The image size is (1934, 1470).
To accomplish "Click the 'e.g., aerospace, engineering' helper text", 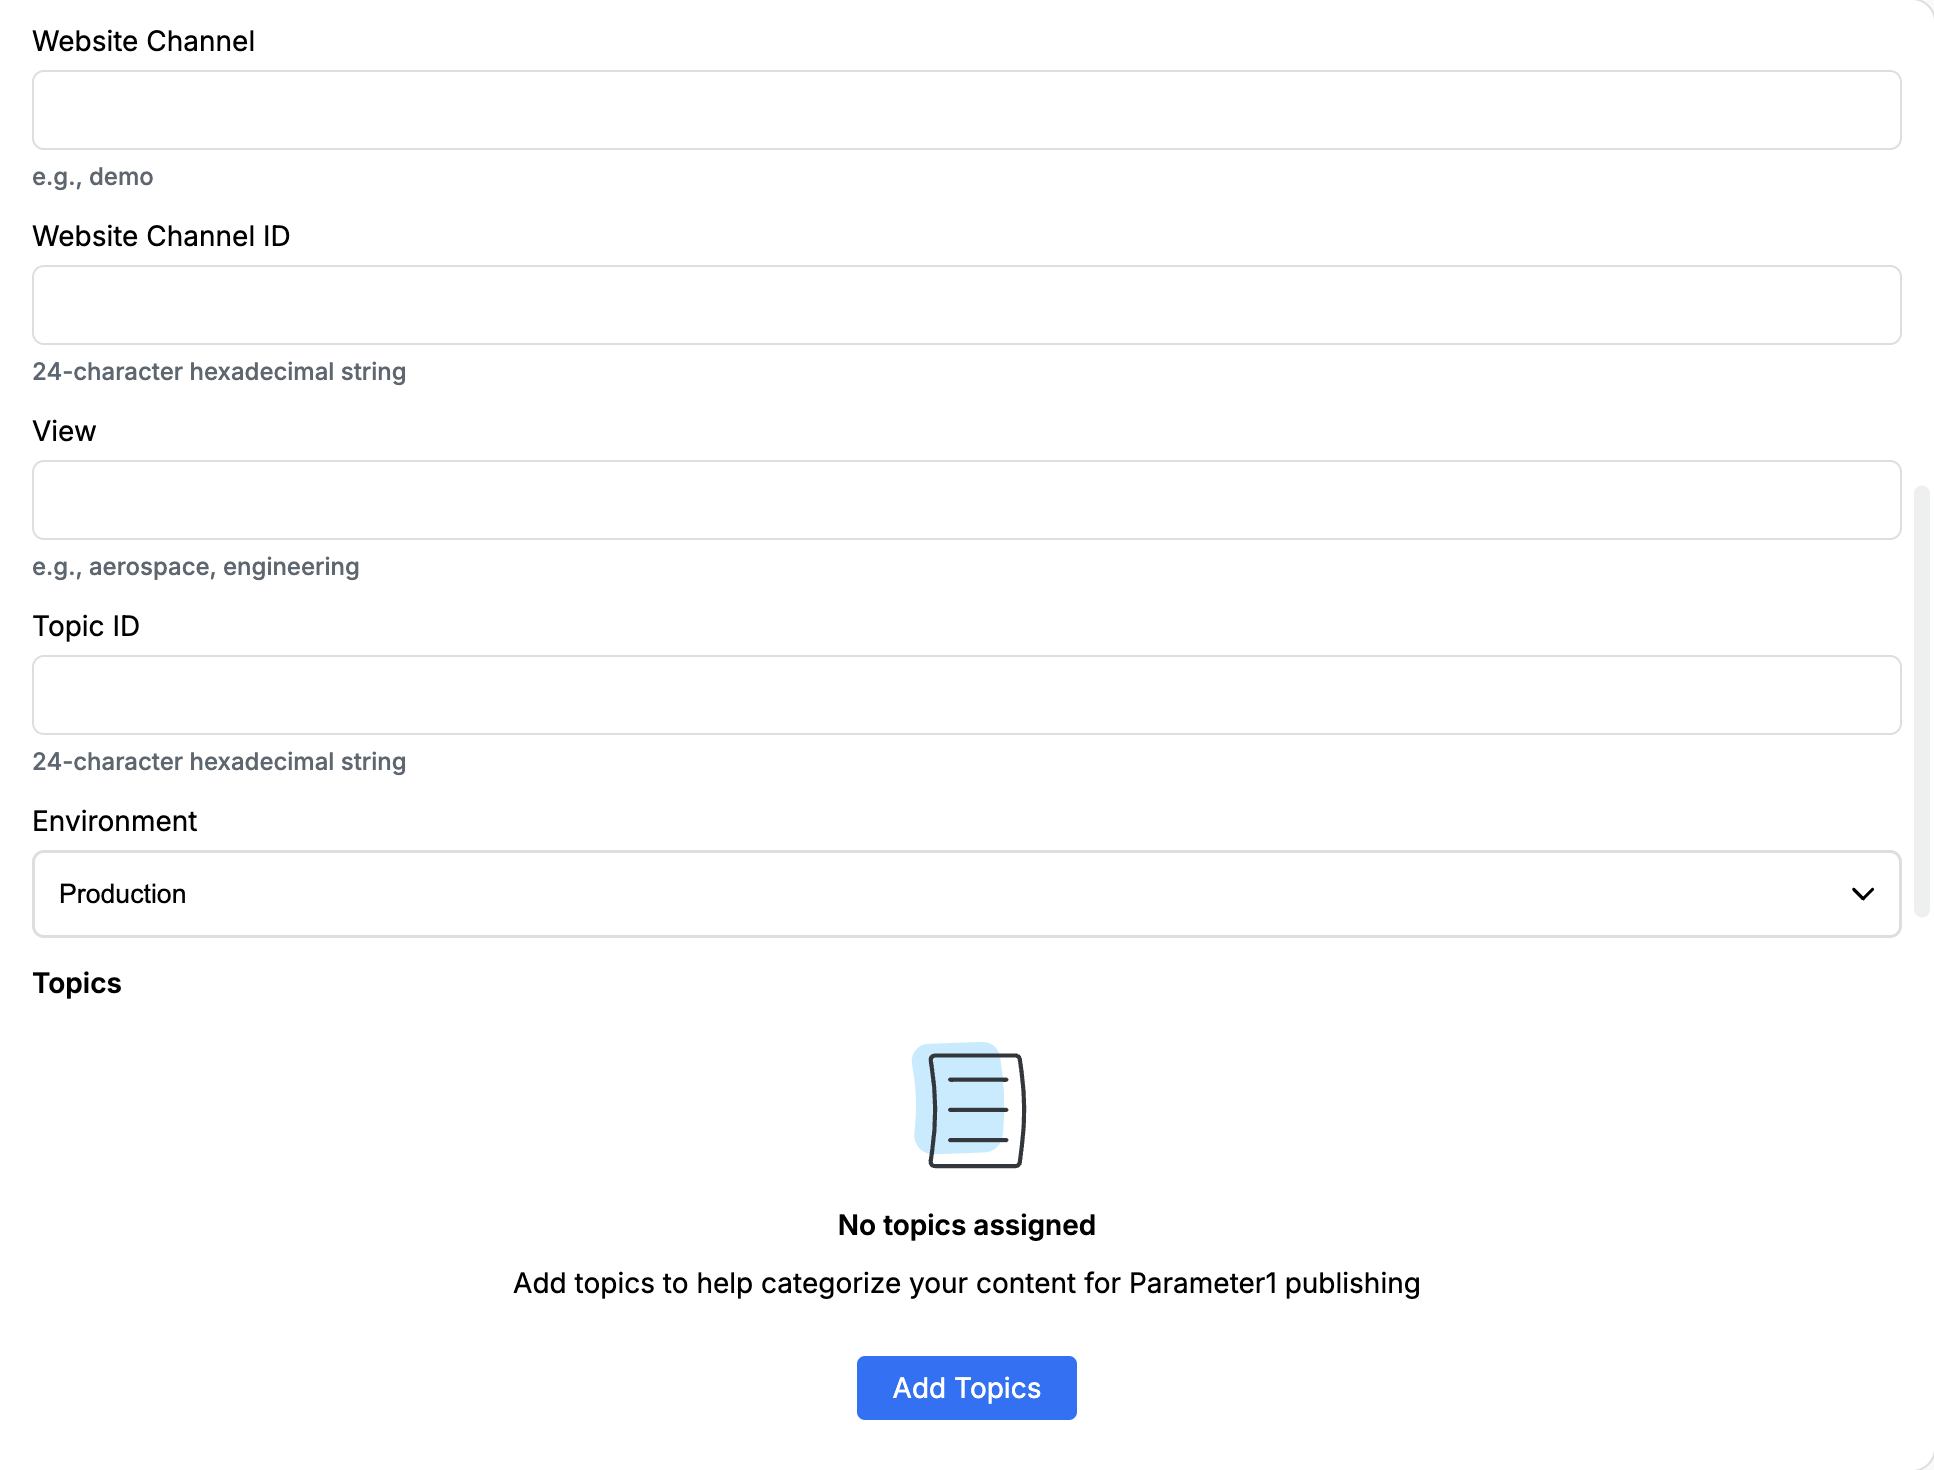I will click(196, 567).
